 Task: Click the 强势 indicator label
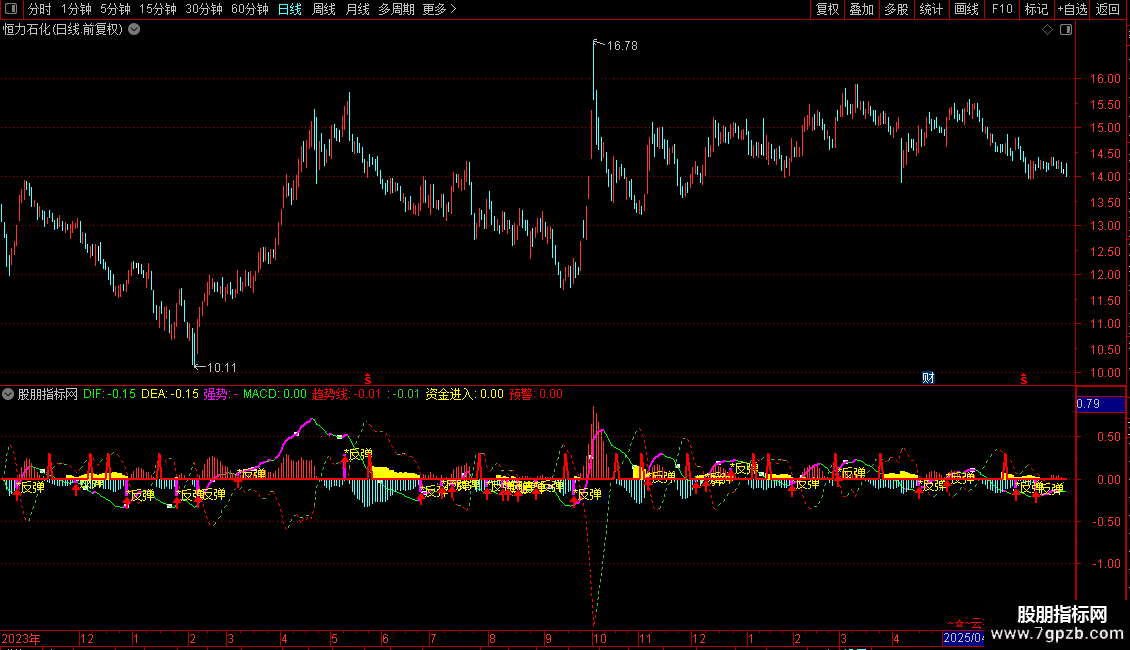(216, 394)
